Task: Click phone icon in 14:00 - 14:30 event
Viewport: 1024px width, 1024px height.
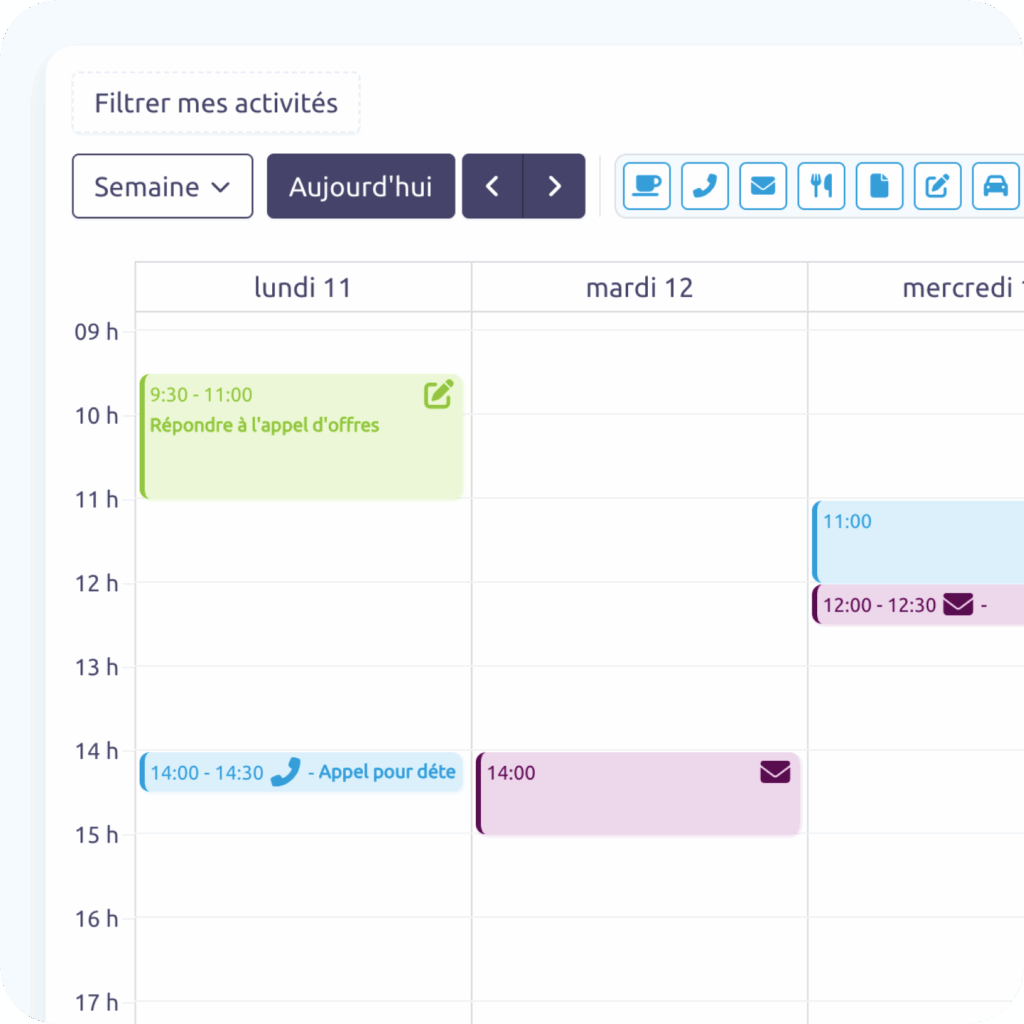Action: (285, 772)
